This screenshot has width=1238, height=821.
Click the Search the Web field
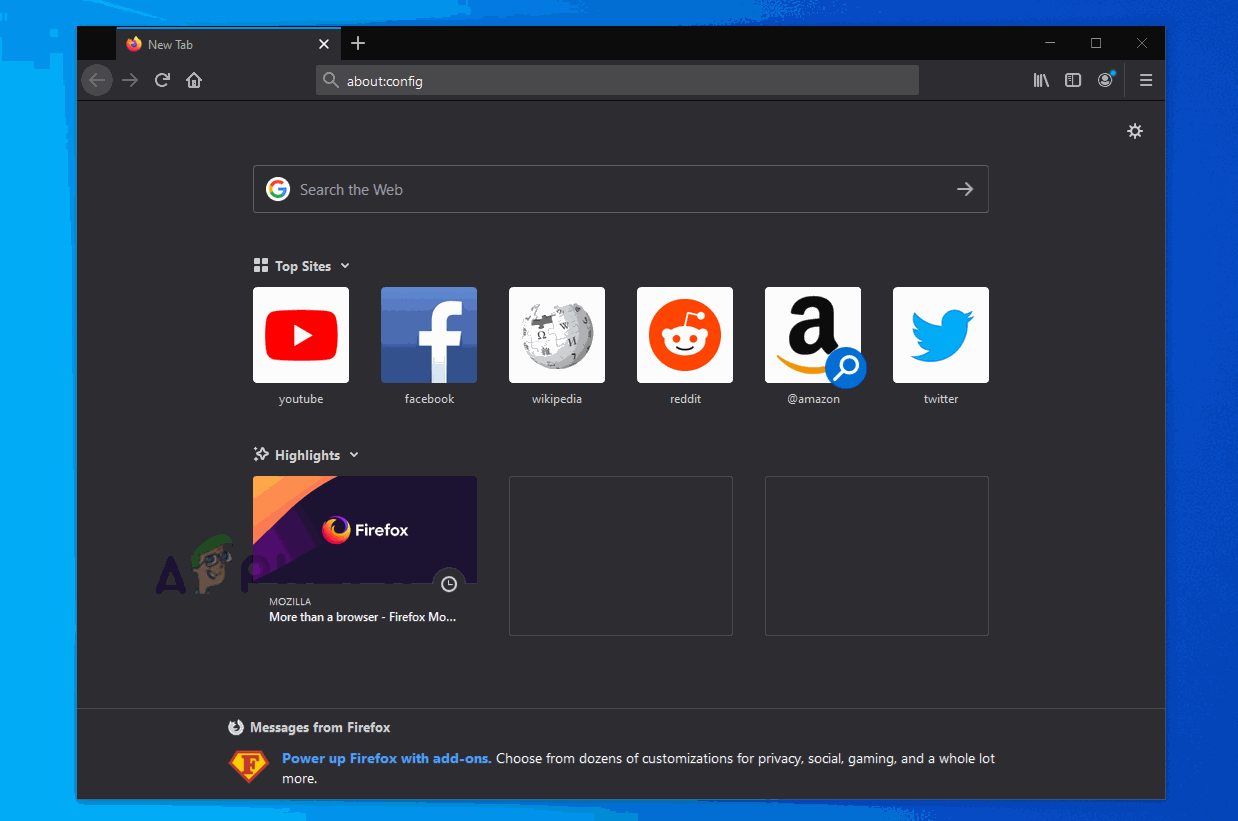(x=621, y=189)
